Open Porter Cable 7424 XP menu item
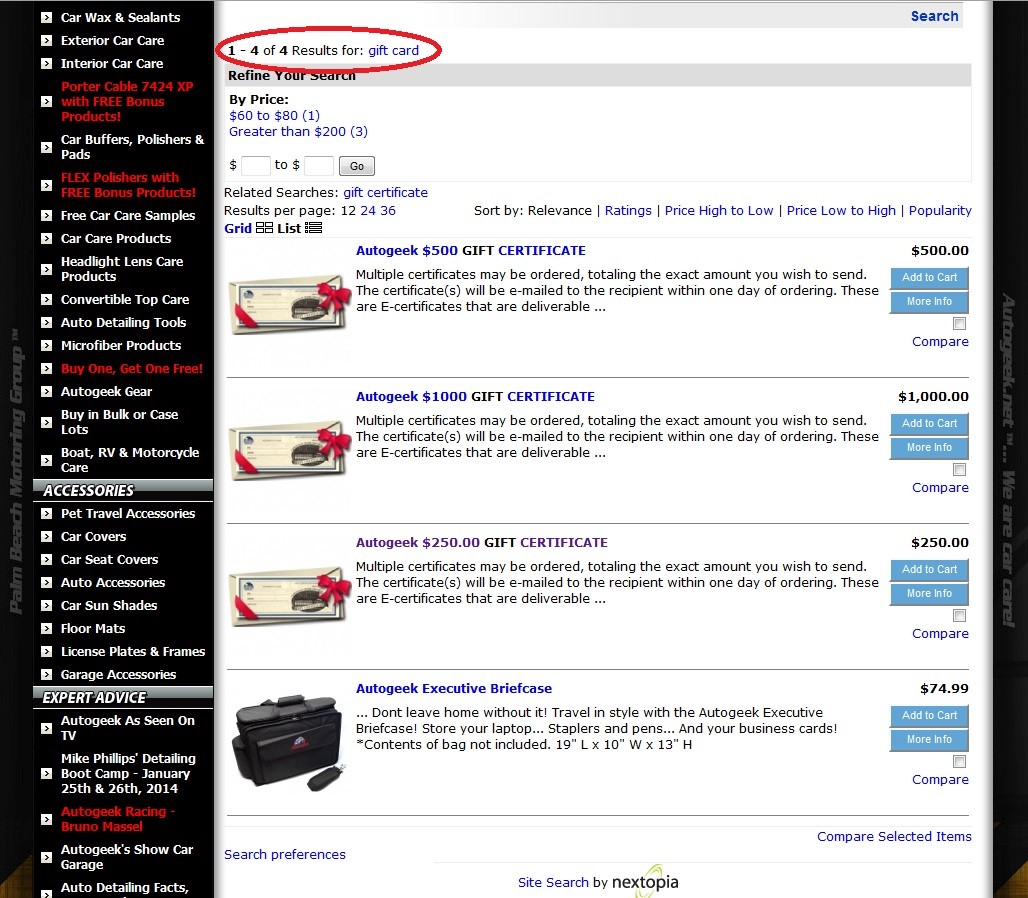Viewport: 1028px width, 898px height. pos(127,102)
